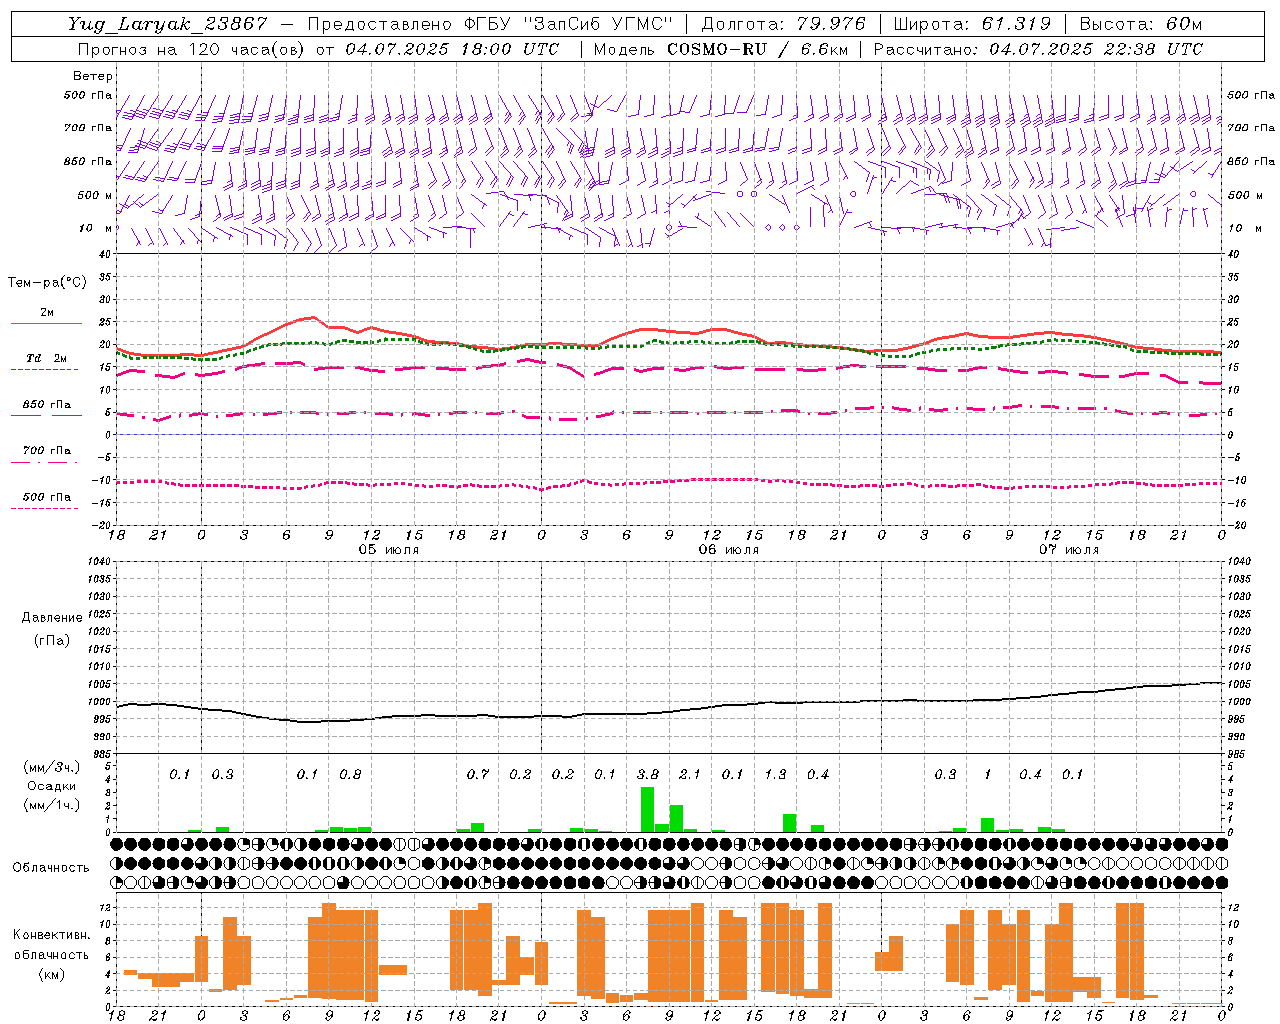Click the precipitation value 0.7
Image resolution: width=1280 pixels, height=1024 pixels.
(478, 774)
